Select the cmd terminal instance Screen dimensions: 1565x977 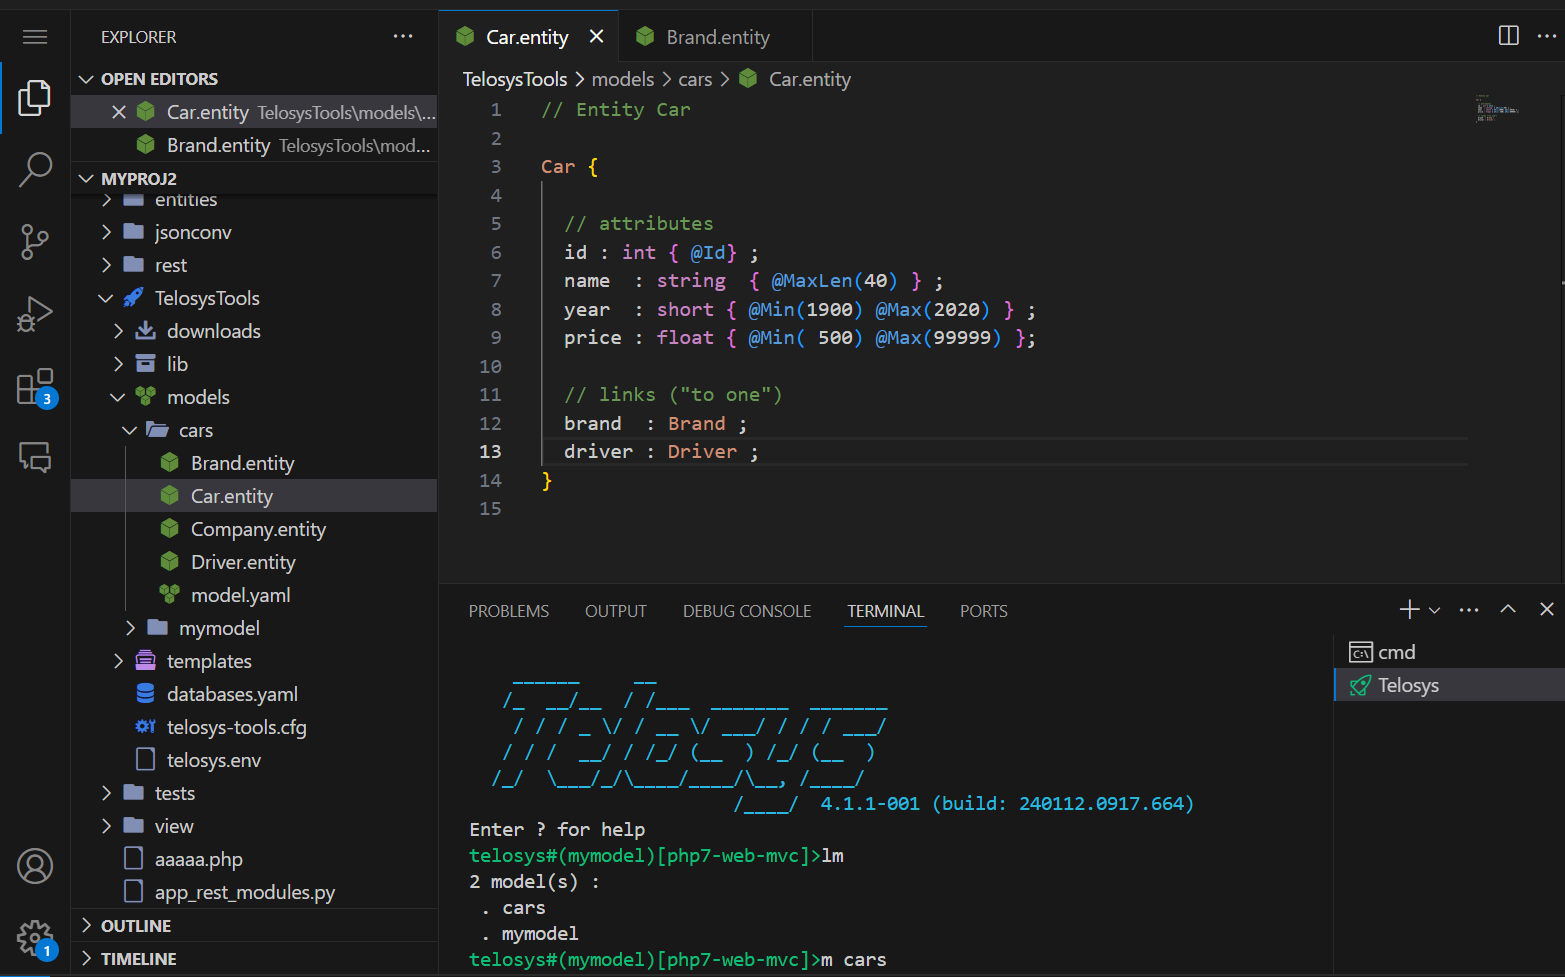[x=1396, y=652]
